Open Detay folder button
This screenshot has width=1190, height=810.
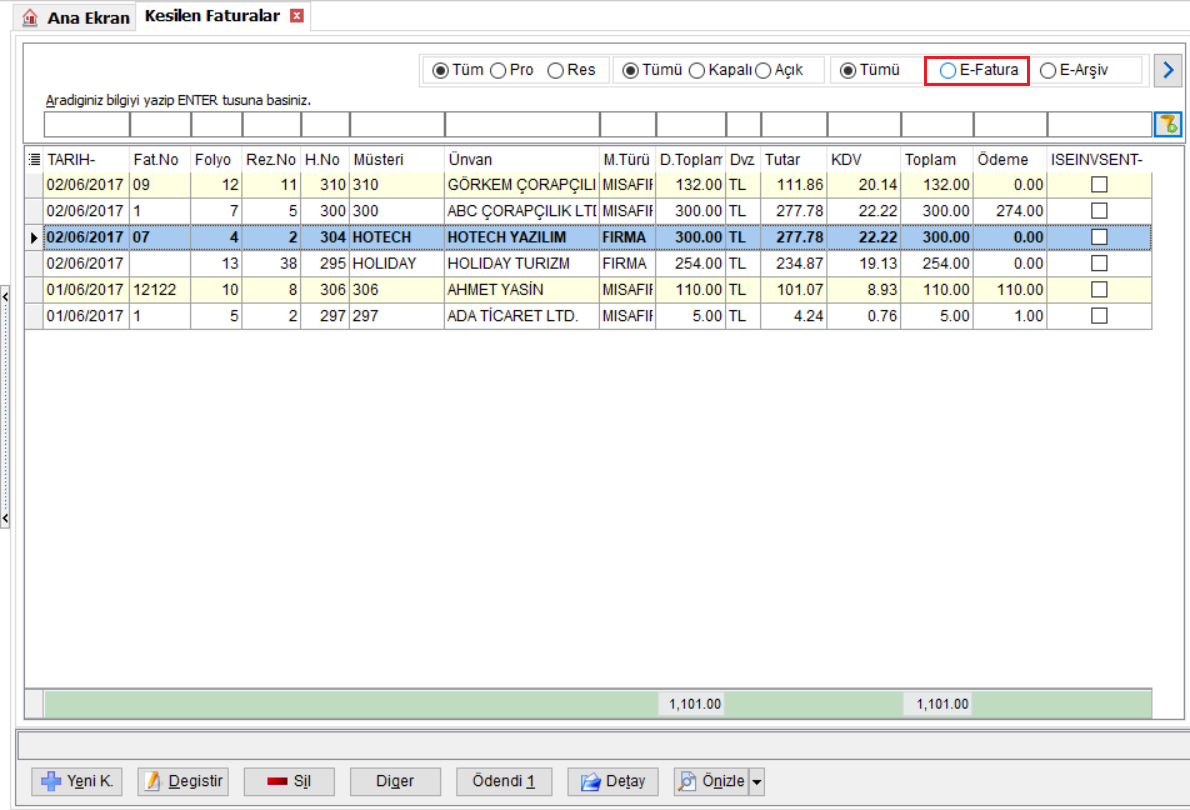(612, 781)
